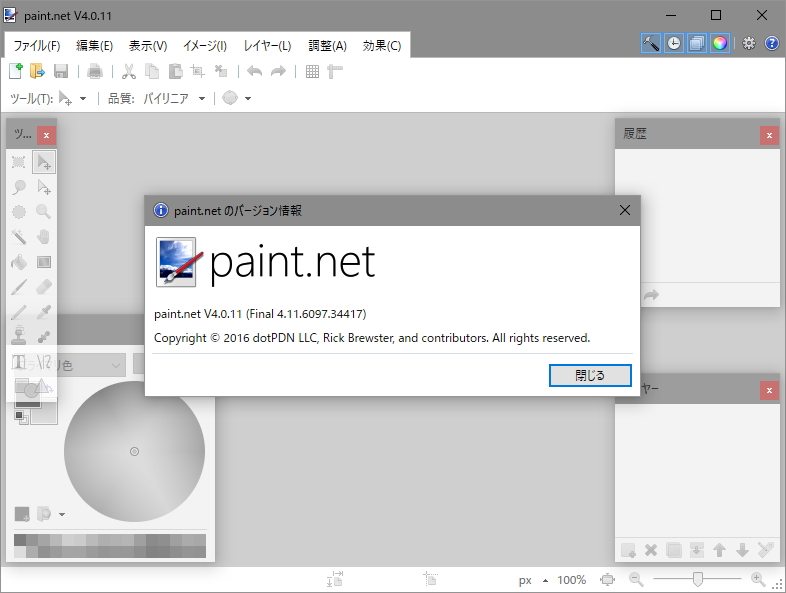
Task: Select the Ellipse Select tool
Action: tap(19, 212)
